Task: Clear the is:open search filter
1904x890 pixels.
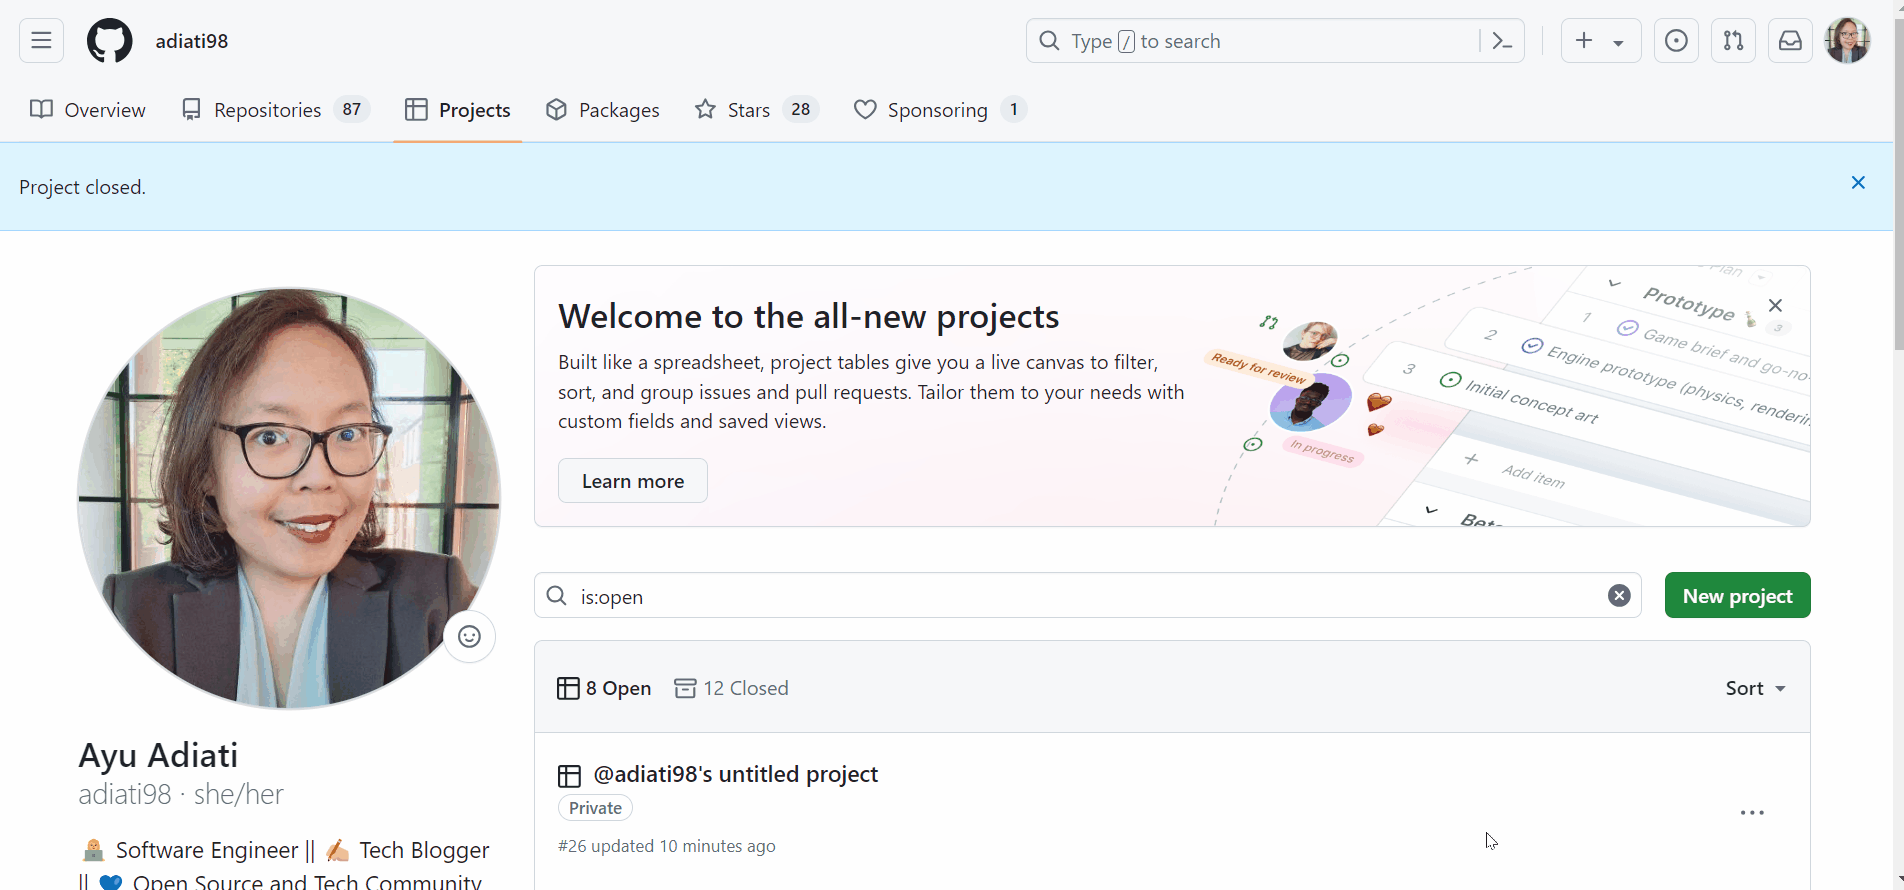Action: [1619, 595]
